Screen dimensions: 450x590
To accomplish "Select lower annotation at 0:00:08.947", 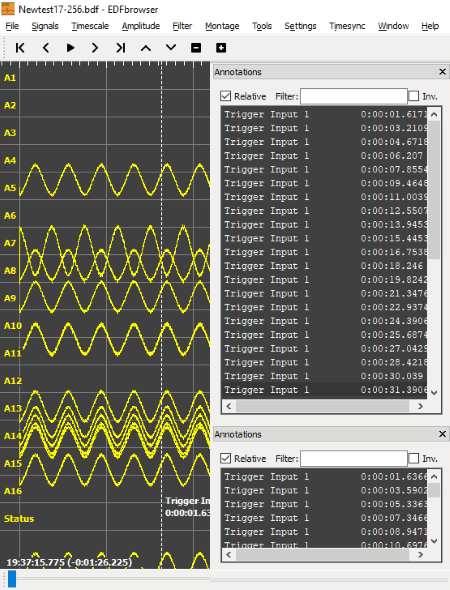I will coord(325,532).
